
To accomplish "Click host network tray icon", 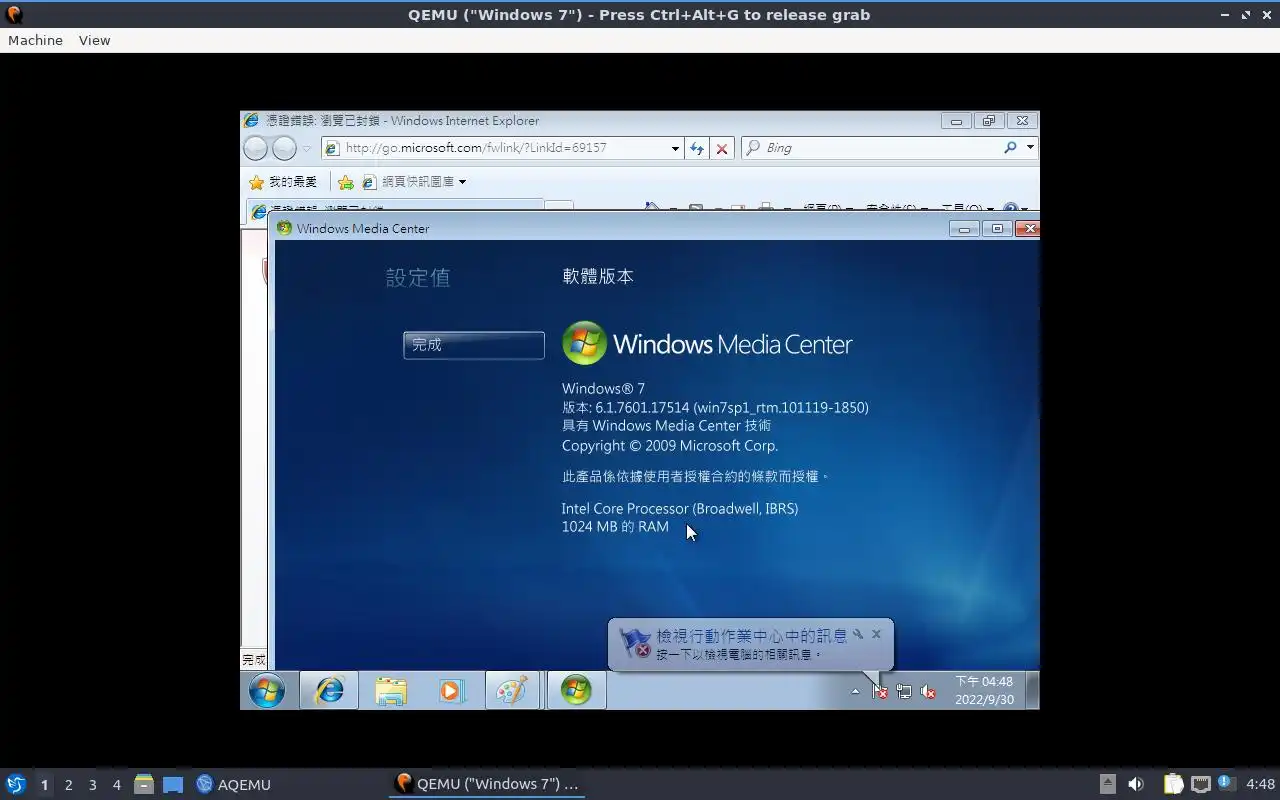I will [x=1200, y=784].
